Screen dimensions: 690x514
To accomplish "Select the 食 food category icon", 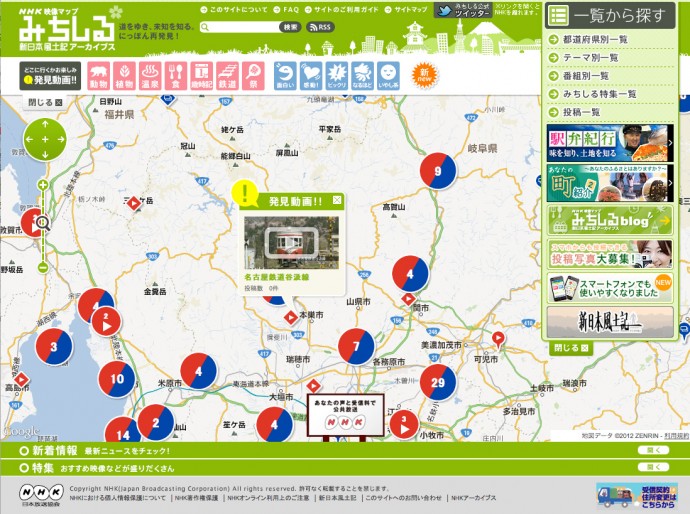I will click(176, 76).
